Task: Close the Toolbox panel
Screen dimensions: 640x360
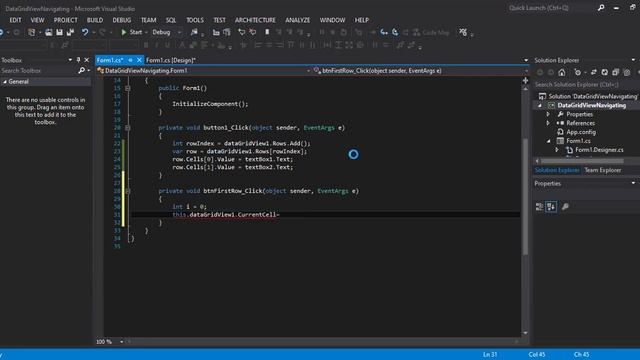Action: click(87, 60)
